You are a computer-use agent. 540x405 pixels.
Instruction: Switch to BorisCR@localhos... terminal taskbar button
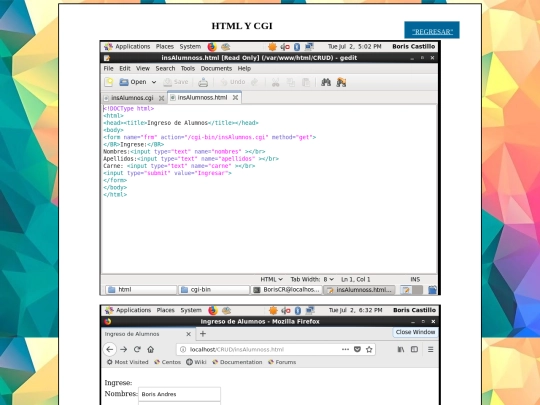pyautogui.click(x=287, y=290)
